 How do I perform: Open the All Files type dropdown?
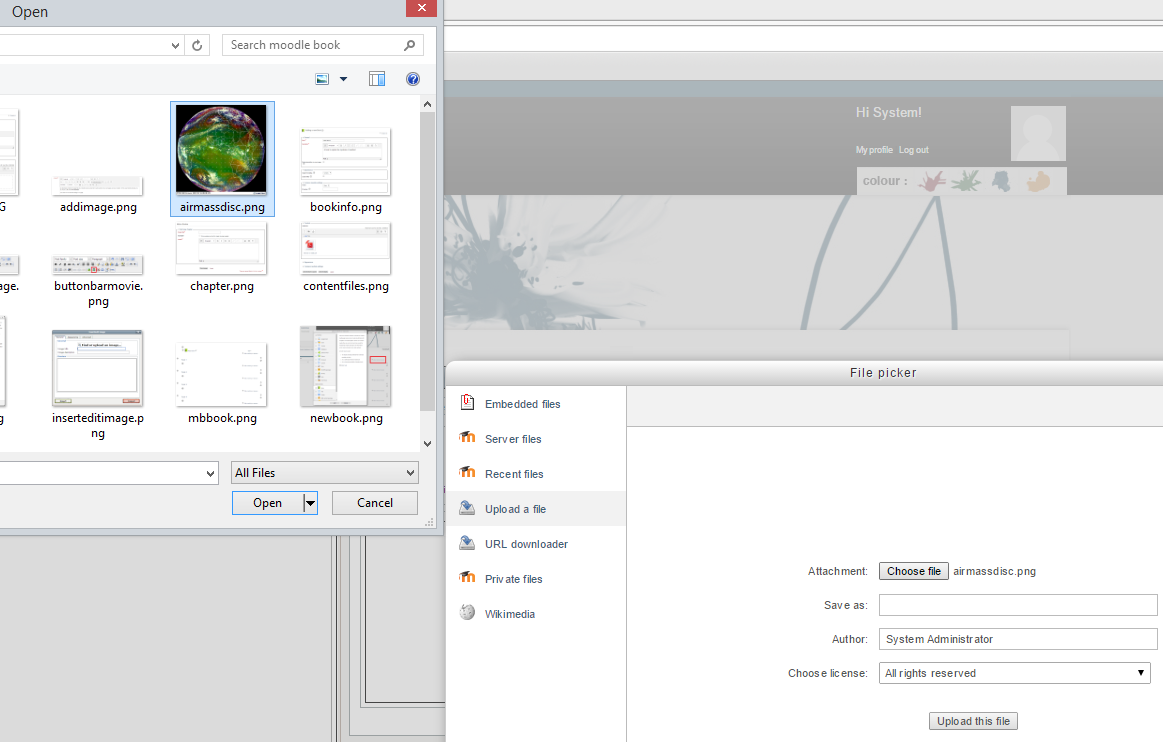[325, 473]
